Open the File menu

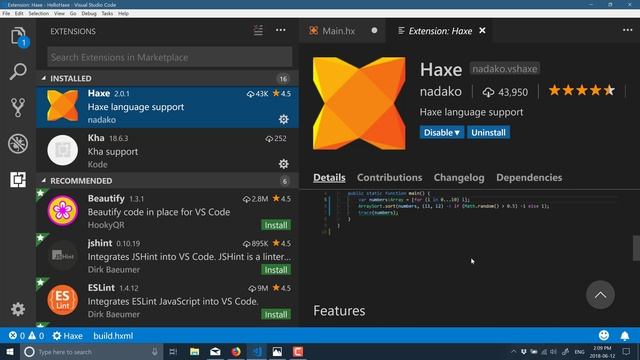click(6, 13)
